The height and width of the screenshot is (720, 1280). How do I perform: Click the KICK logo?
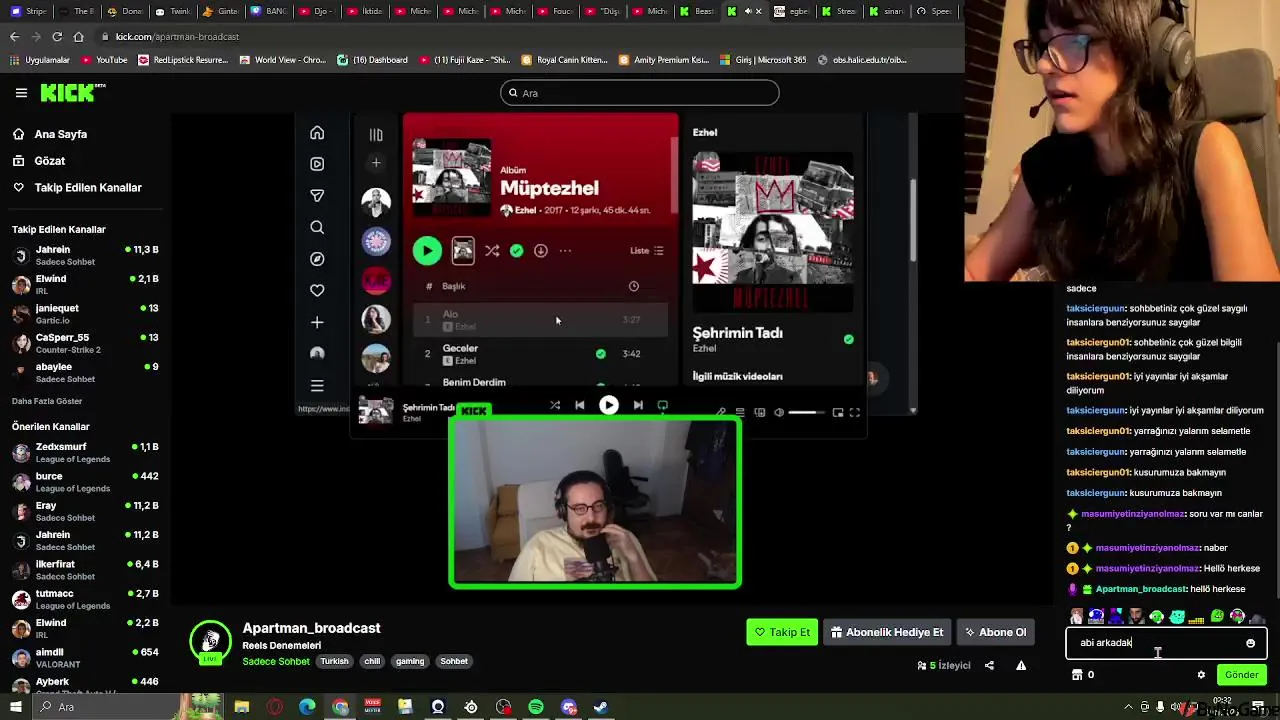(72, 93)
